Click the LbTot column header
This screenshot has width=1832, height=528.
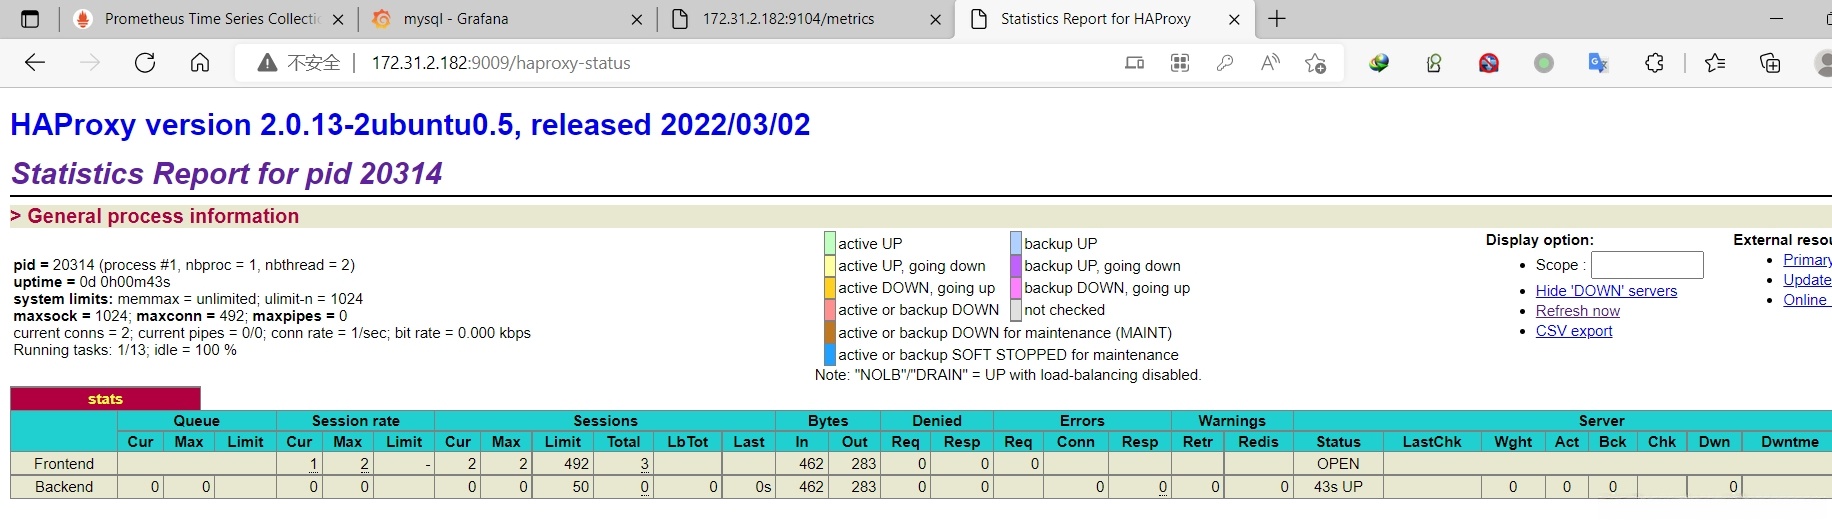[688, 442]
